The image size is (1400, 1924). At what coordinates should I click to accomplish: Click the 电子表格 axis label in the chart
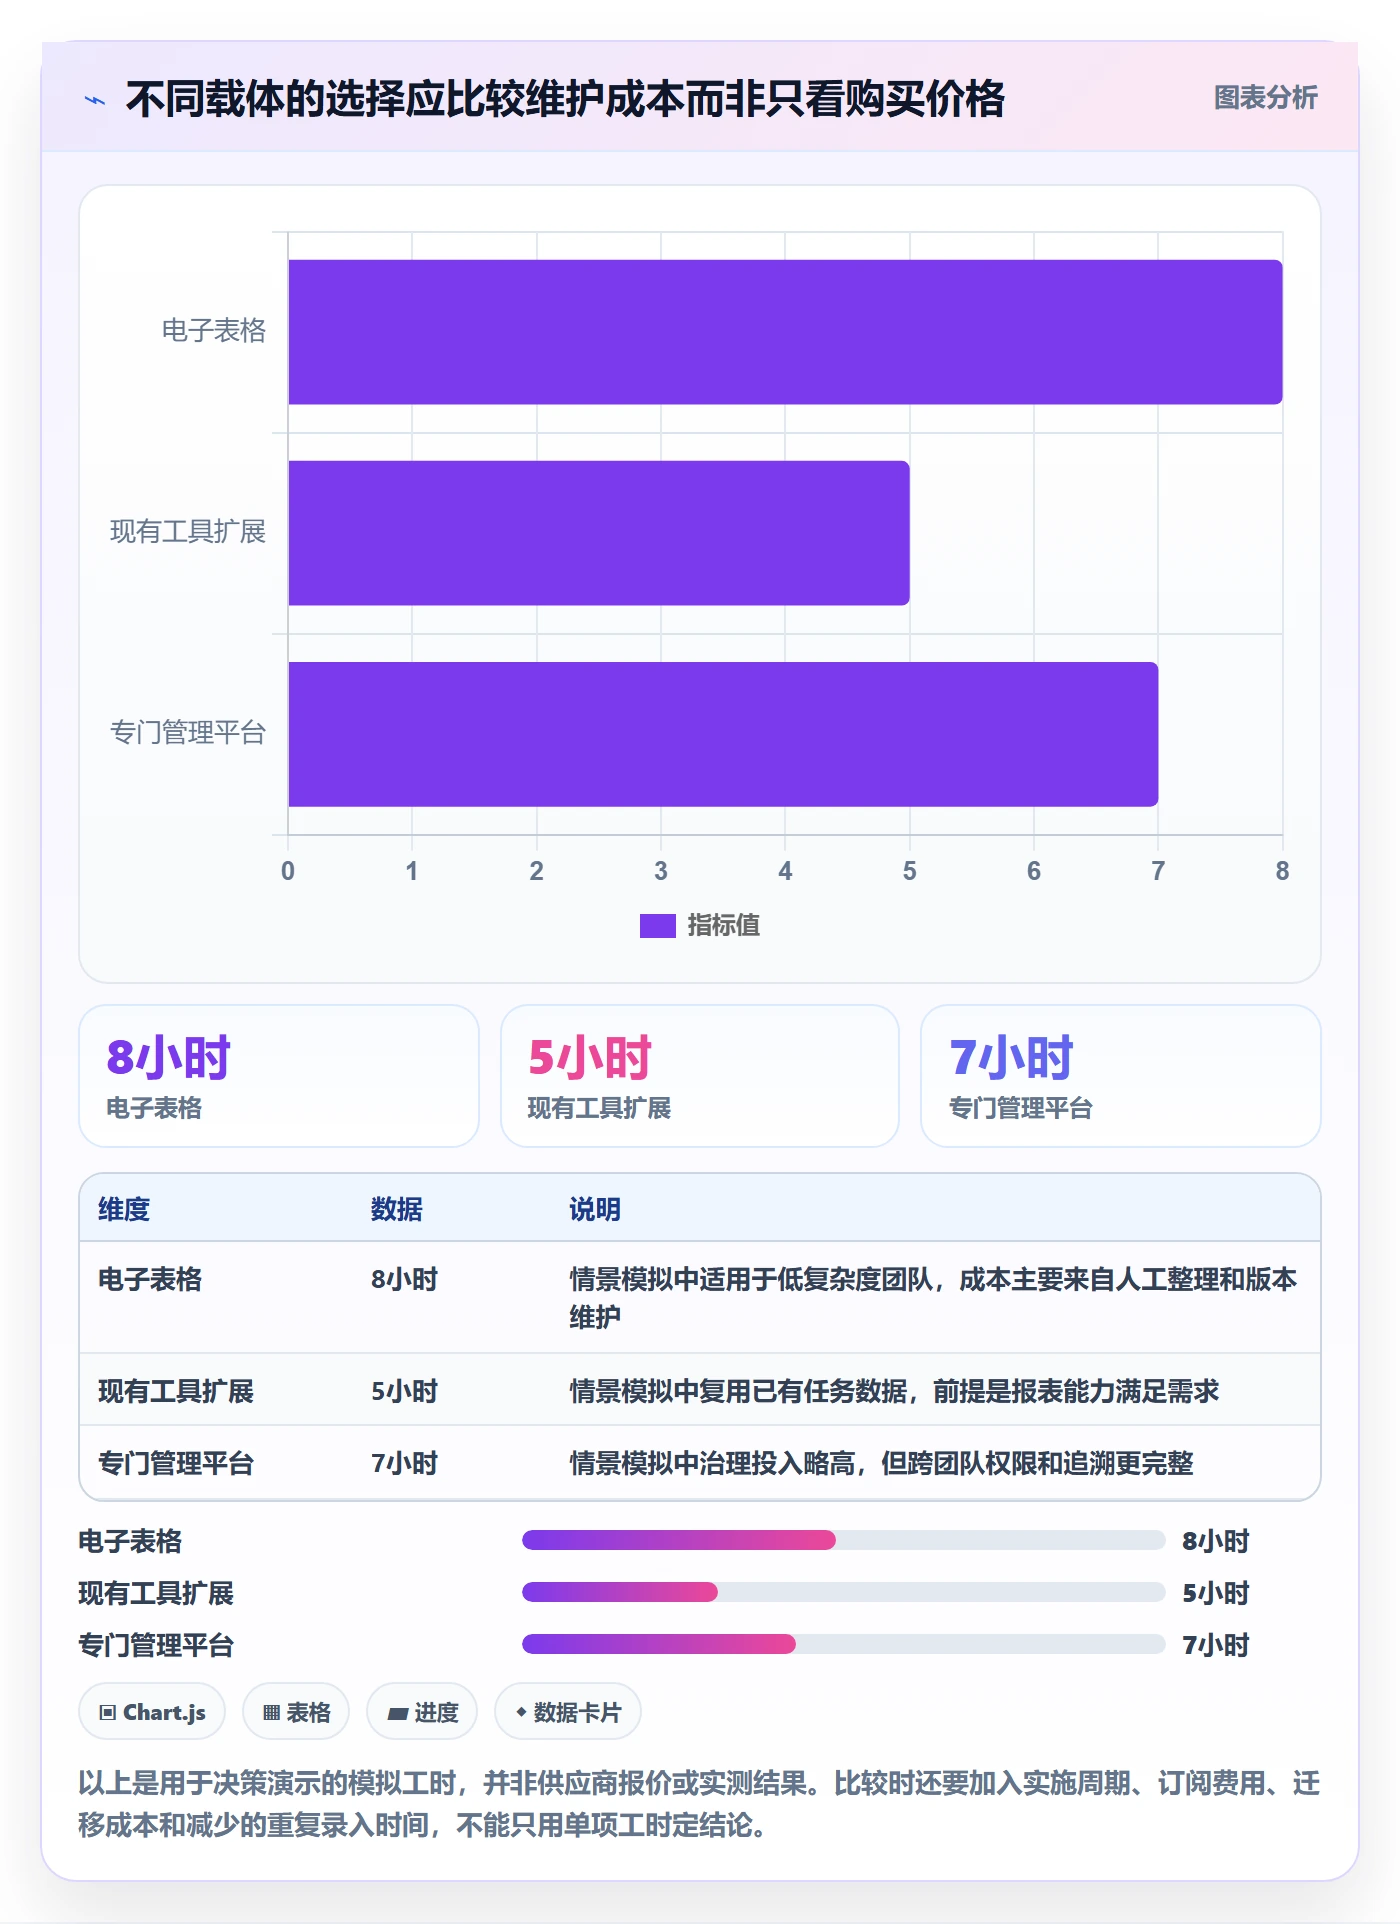coord(214,331)
